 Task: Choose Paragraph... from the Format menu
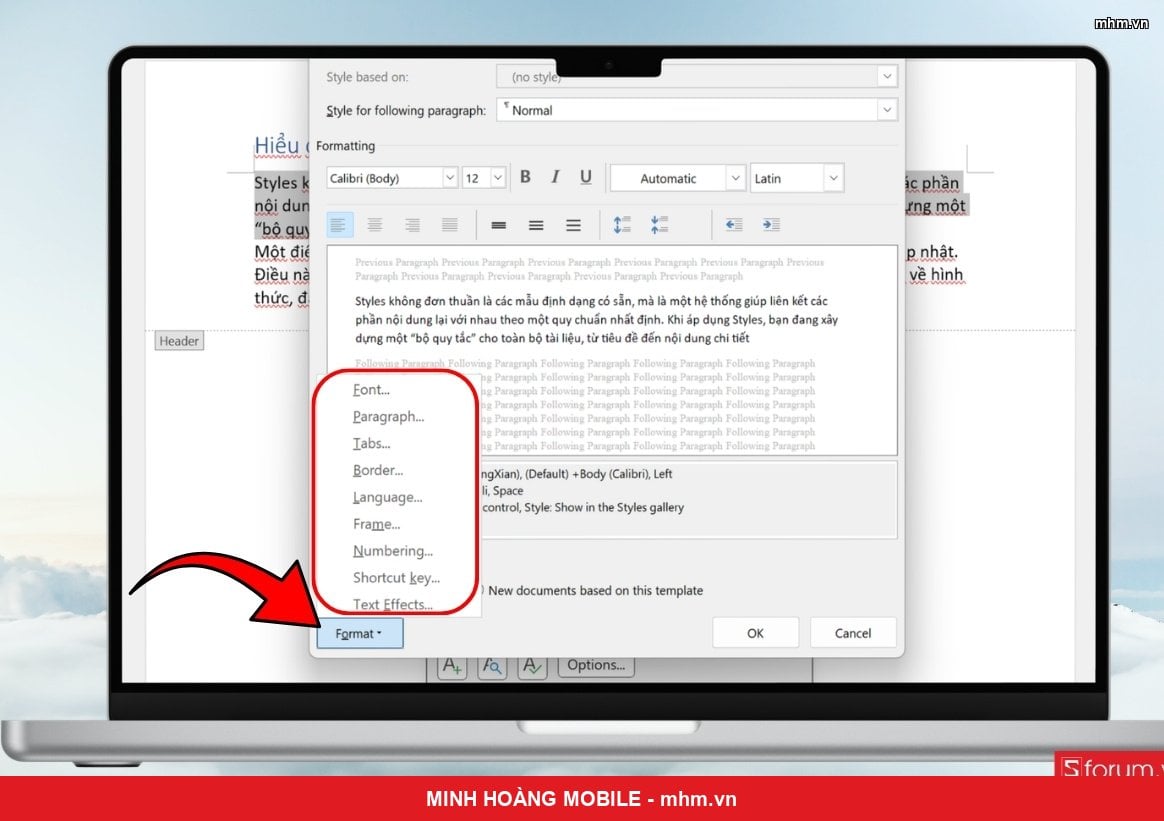pos(388,416)
